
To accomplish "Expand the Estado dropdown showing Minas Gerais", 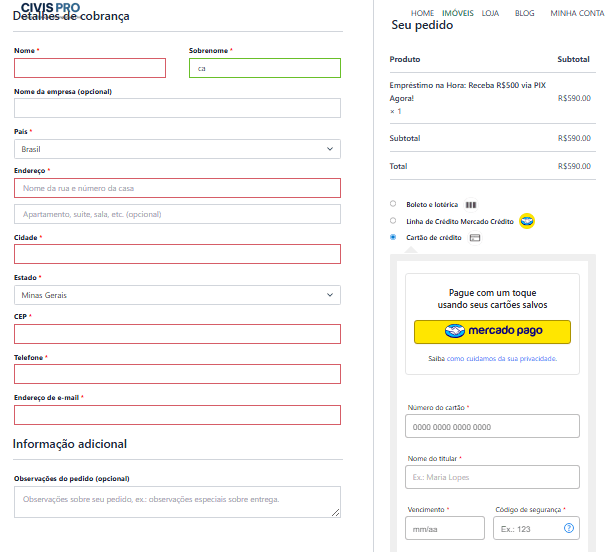I will (177, 295).
